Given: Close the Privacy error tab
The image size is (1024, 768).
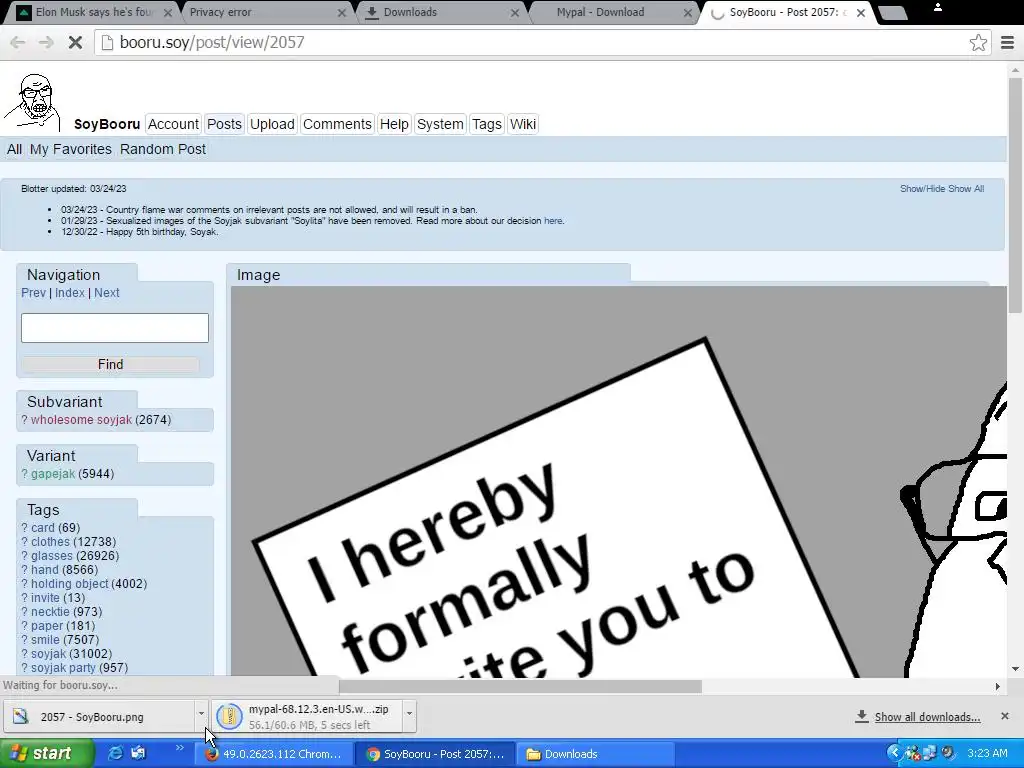Looking at the screenshot, I should [x=342, y=12].
